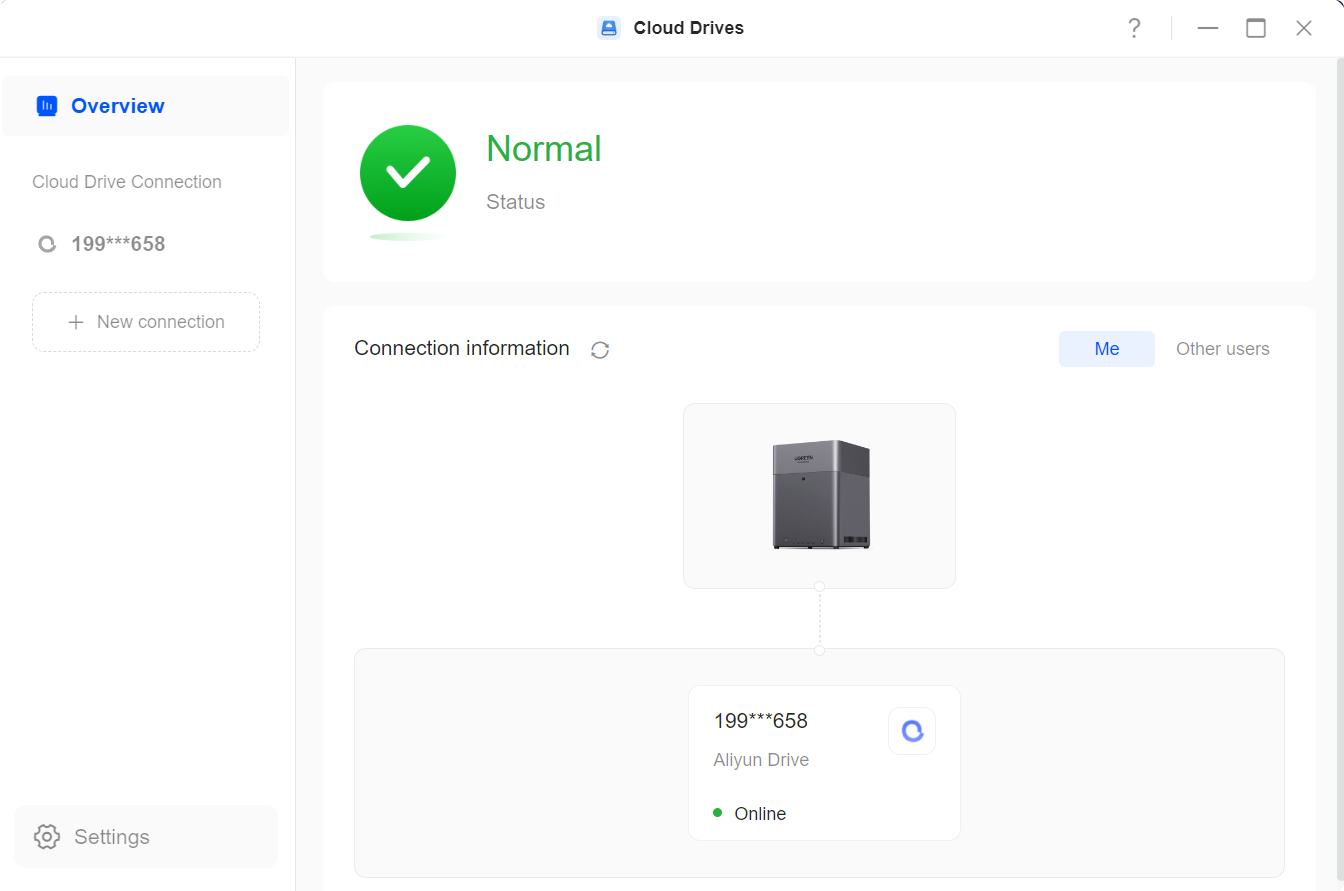Click the Settings label at bottom left
The width and height of the screenshot is (1344, 891).
(112, 837)
